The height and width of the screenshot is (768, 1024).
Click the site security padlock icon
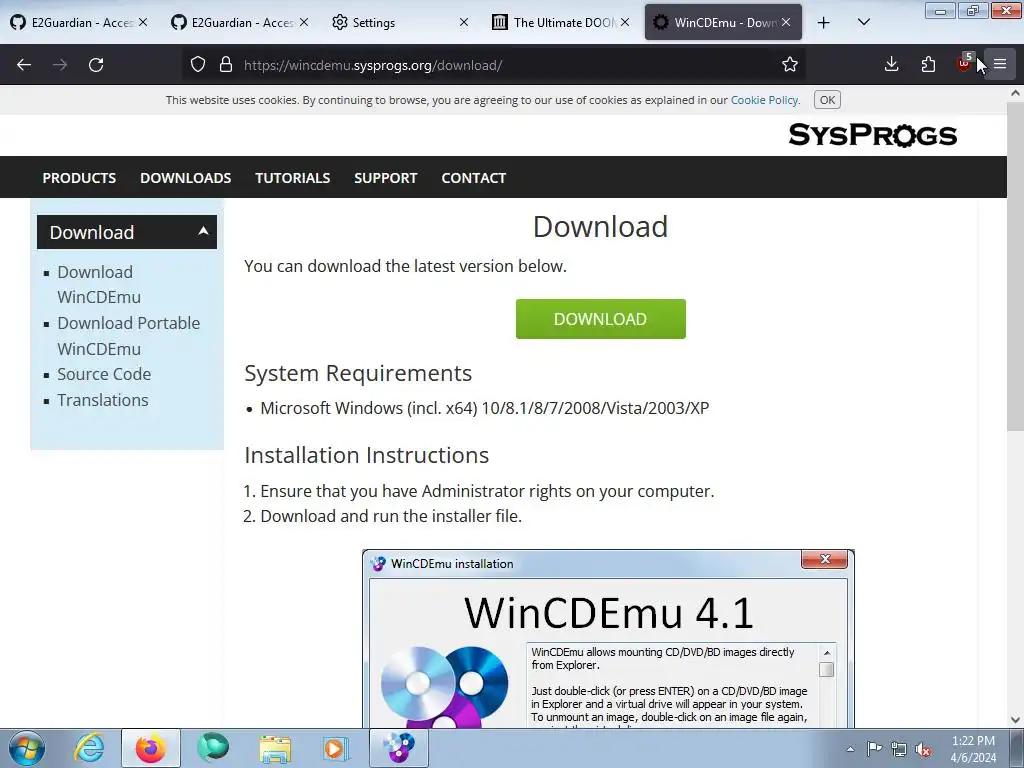click(226, 65)
